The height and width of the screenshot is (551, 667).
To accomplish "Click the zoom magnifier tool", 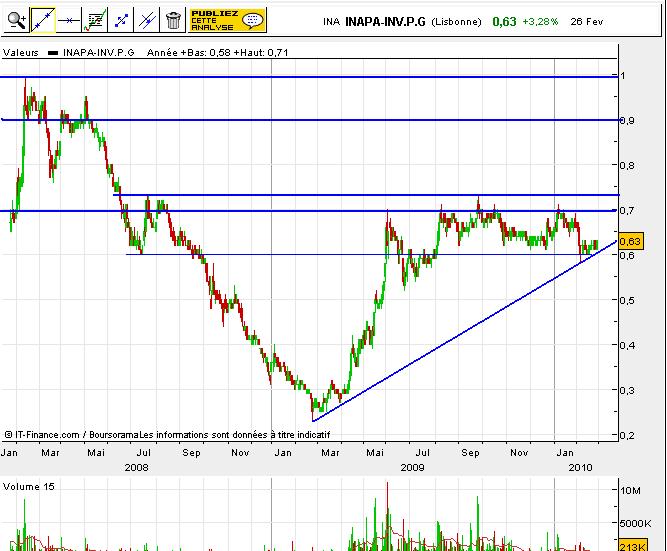I will 15,18.
